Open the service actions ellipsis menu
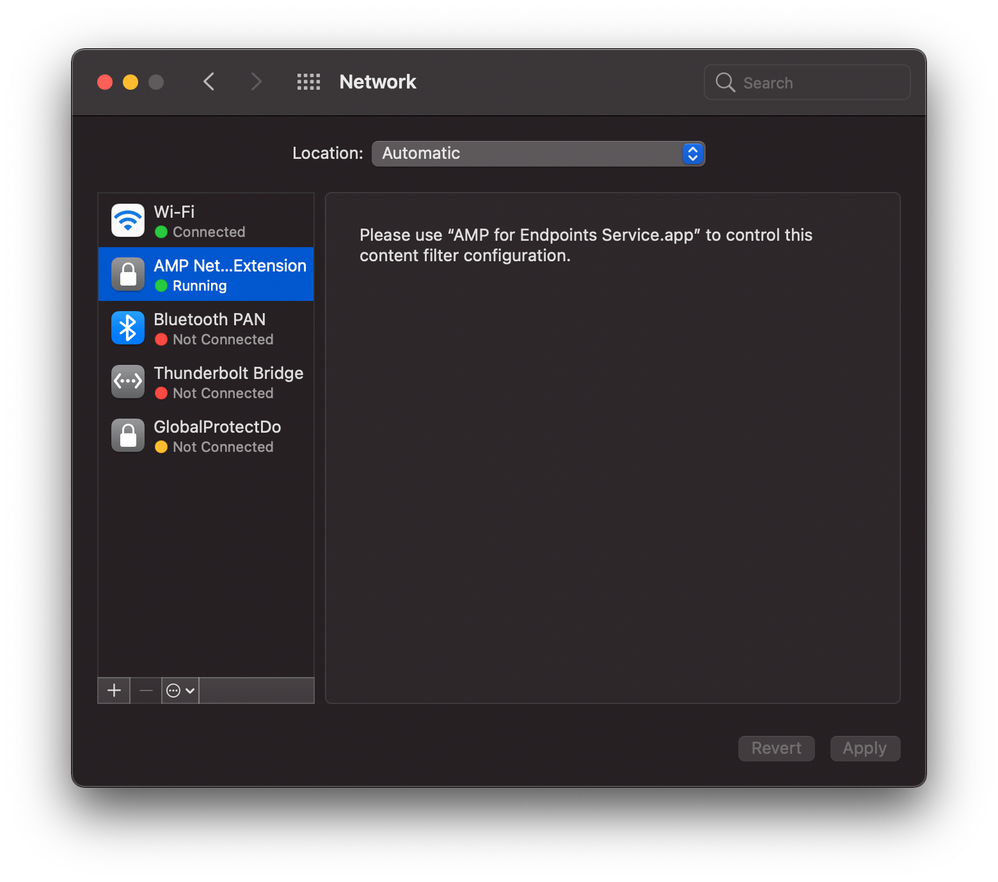The height and width of the screenshot is (882, 998). 180,690
